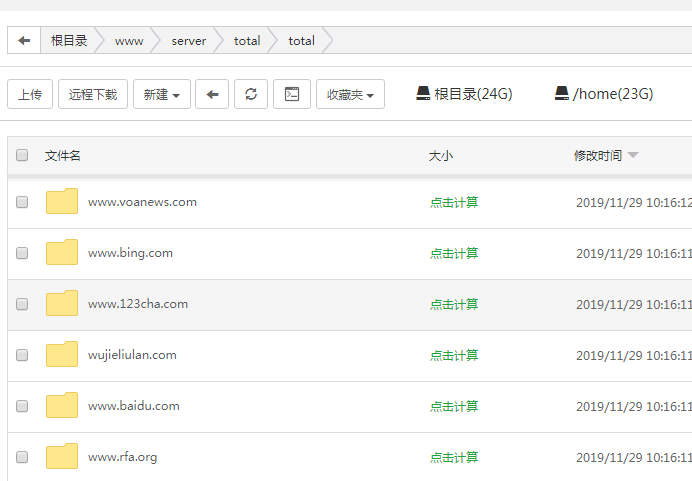Click modified time of www.voanews.com
Screen dimensions: 692x481
coord(634,203)
